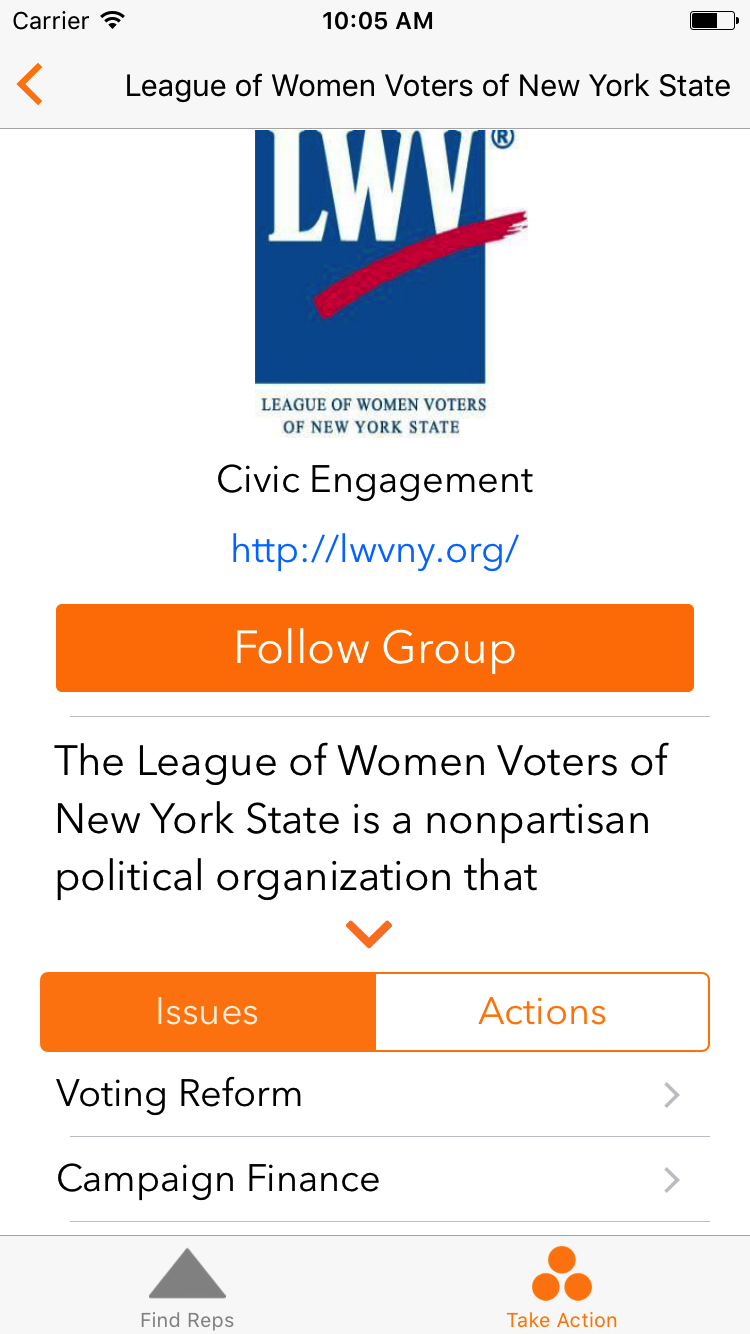Tap the Take Action circles icon
The width and height of the screenshot is (750, 1334).
[562, 1273]
